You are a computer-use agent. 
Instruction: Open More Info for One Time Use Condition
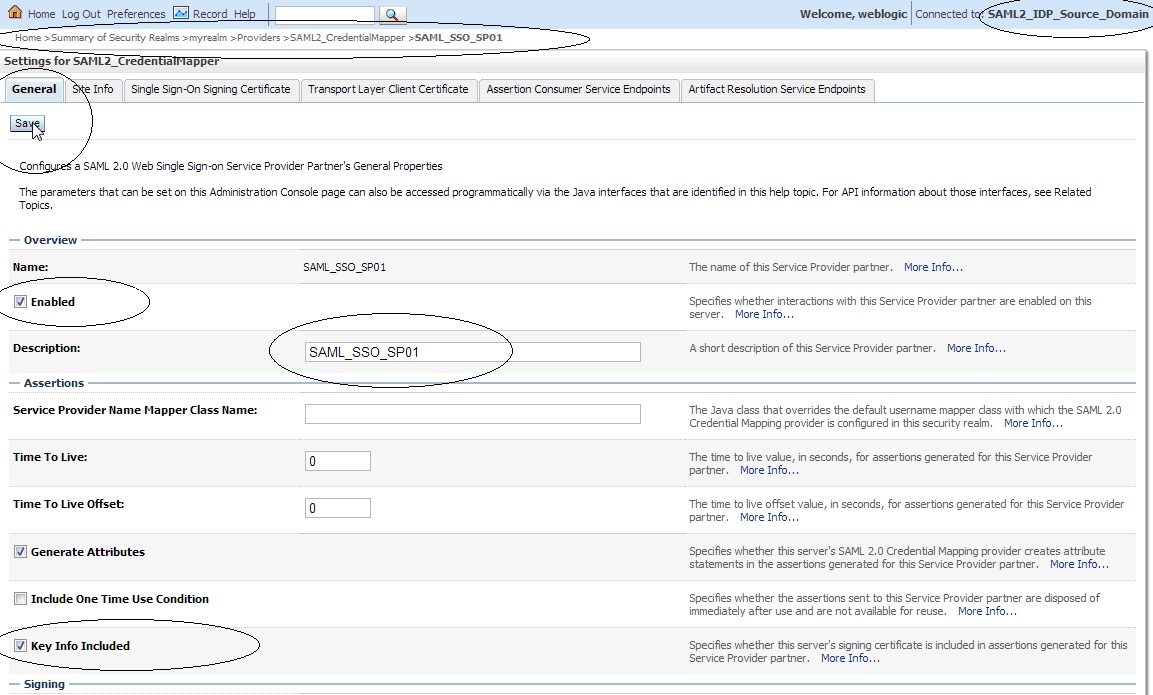pos(987,611)
